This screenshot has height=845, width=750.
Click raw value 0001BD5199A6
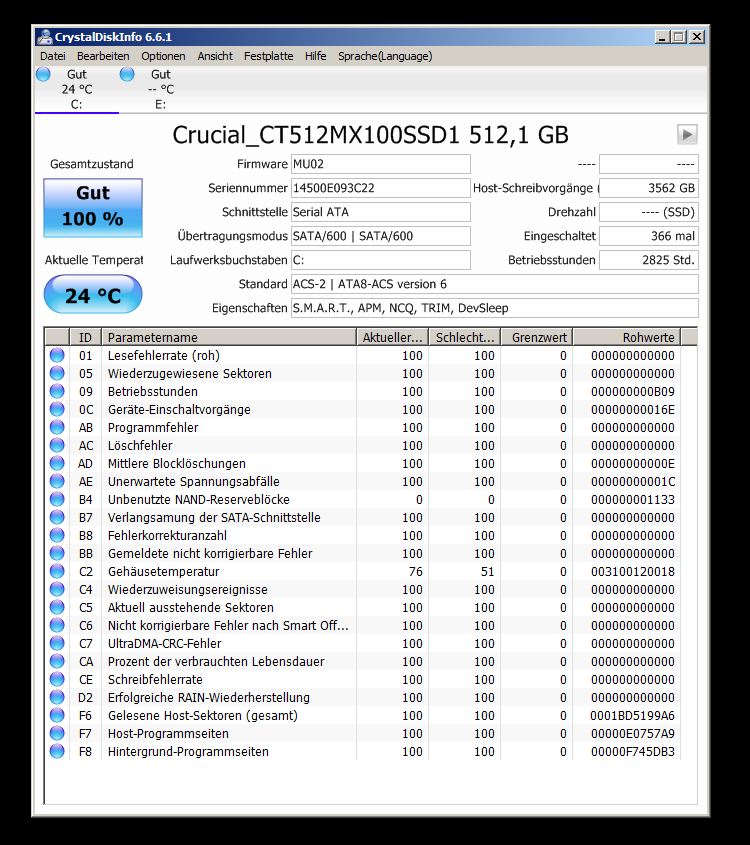[633, 715]
